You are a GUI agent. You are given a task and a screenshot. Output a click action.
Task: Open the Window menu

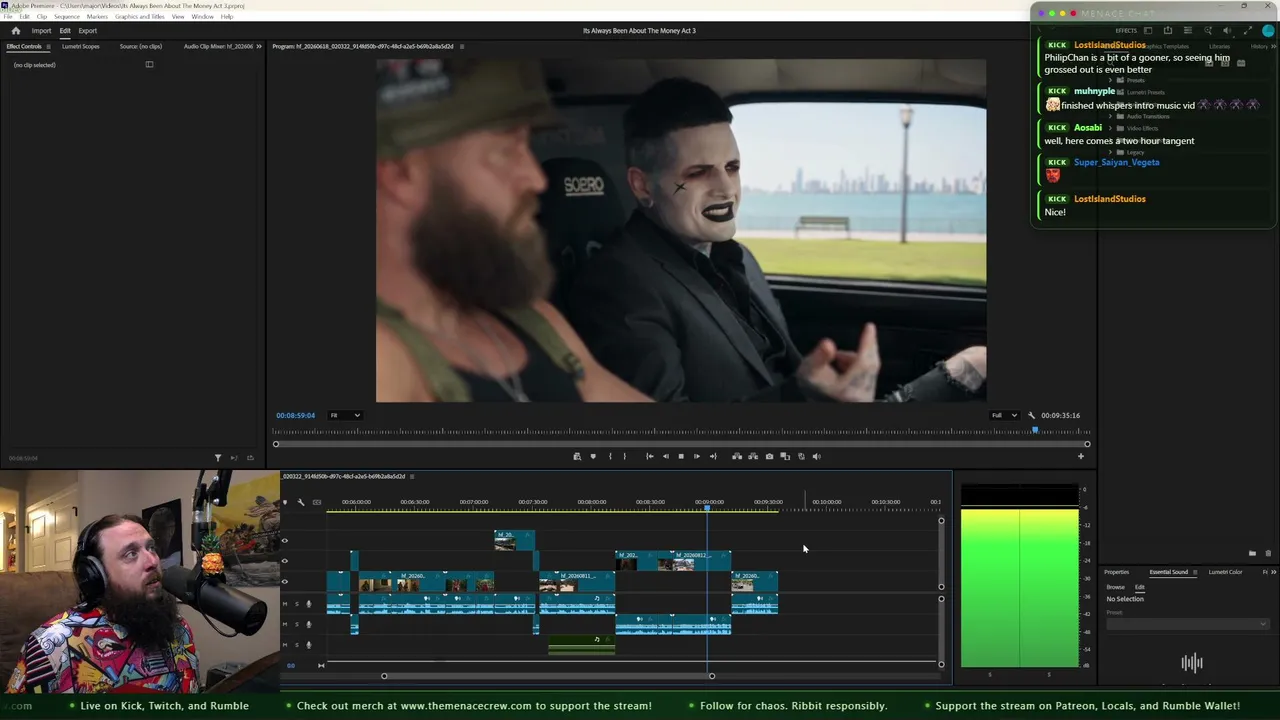coord(202,17)
